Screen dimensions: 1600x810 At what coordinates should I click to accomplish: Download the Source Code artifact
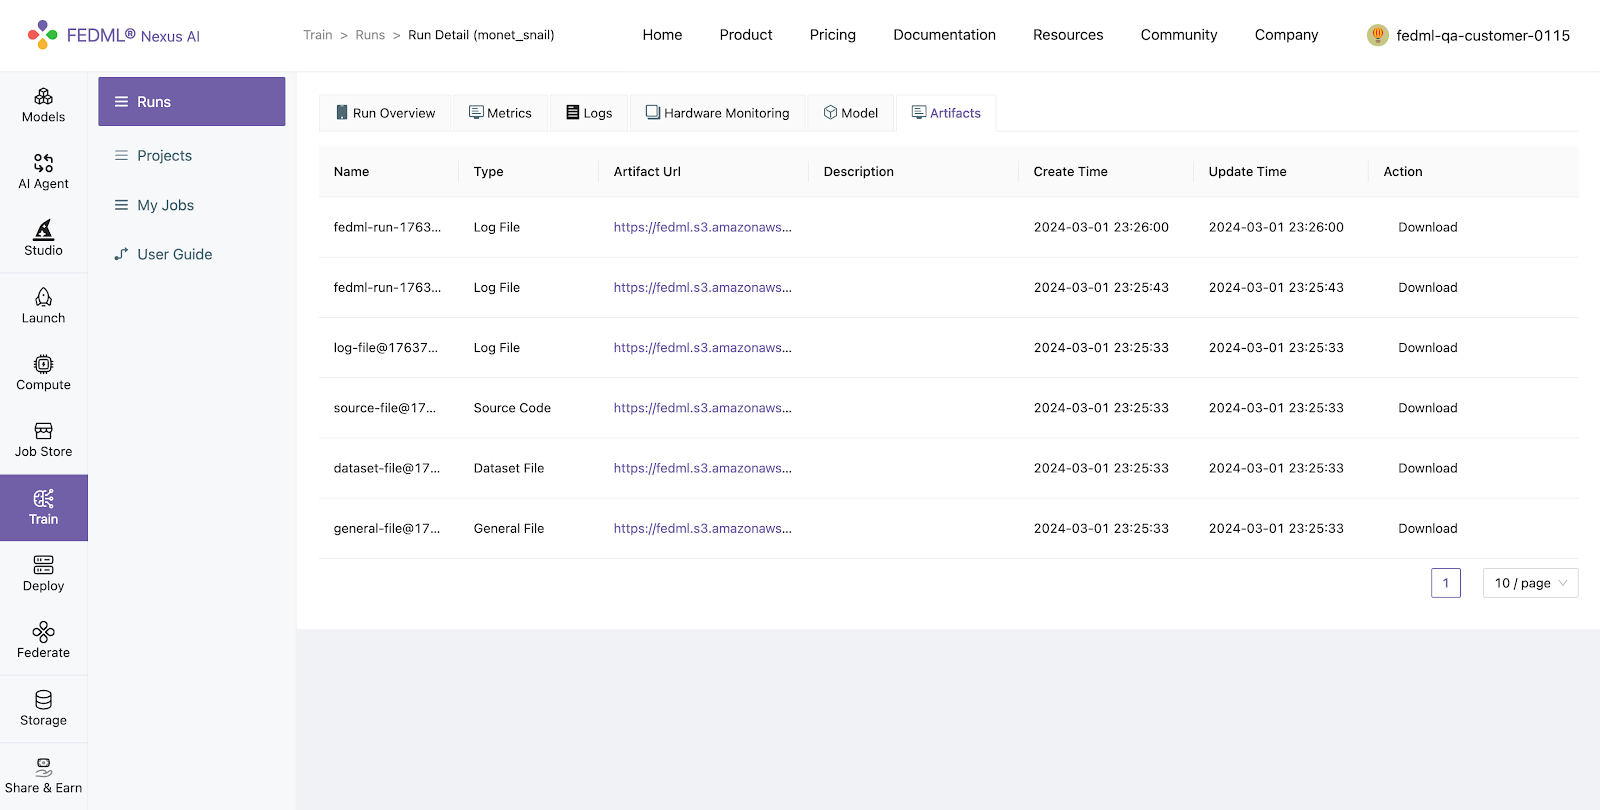point(1427,408)
